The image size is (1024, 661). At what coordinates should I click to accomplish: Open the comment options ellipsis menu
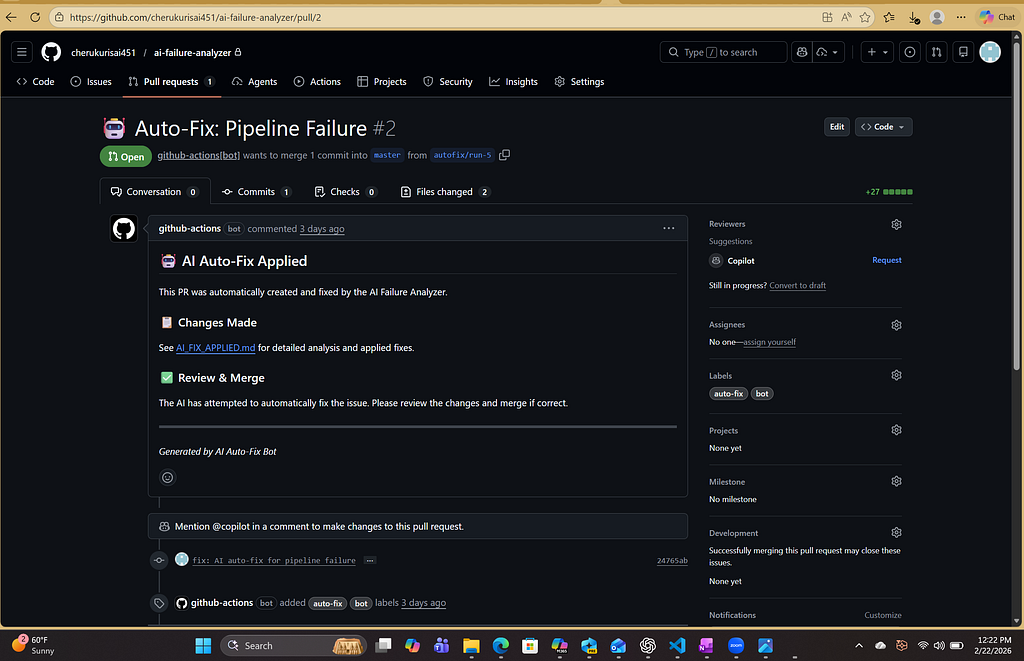[669, 228]
